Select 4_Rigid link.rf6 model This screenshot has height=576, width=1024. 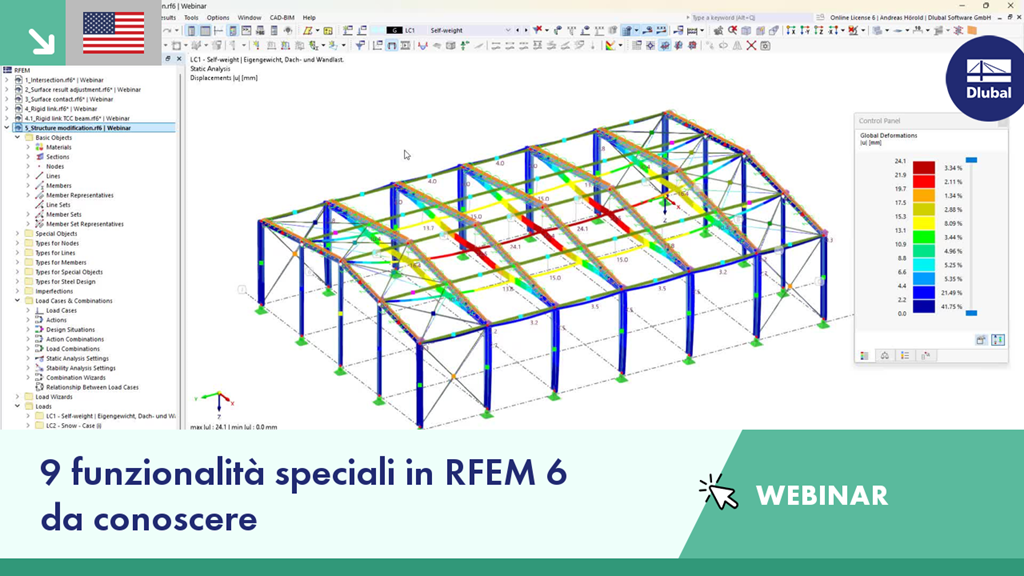[61, 108]
